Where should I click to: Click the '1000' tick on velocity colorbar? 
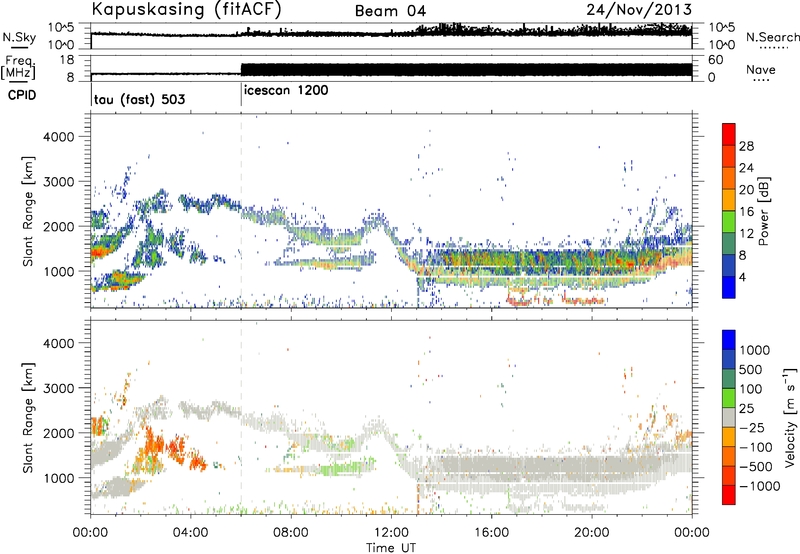click(755, 350)
